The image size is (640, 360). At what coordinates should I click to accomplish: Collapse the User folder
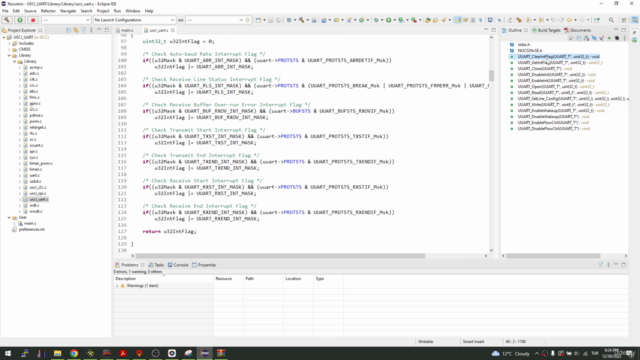(x=9, y=218)
